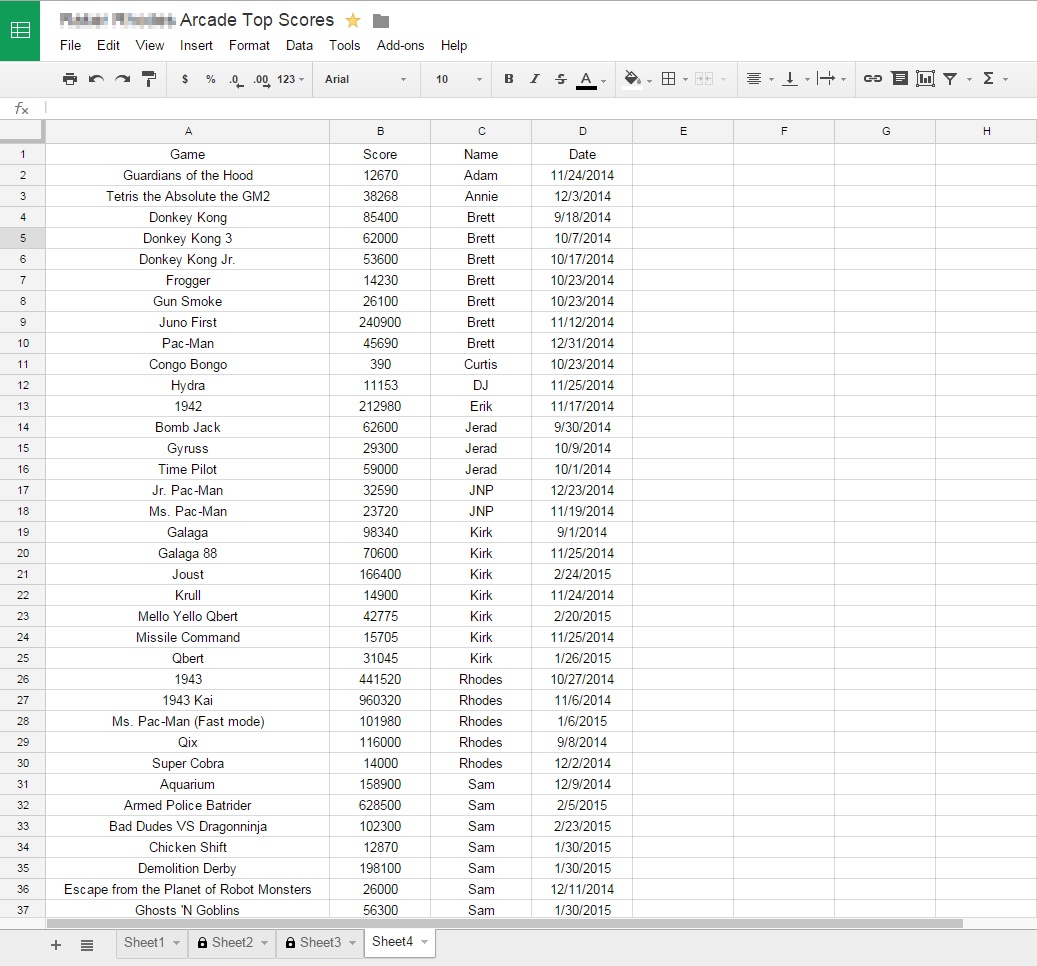This screenshot has height=966, width=1037.
Task: Redo the last action
Action: [x=122, y=79]
